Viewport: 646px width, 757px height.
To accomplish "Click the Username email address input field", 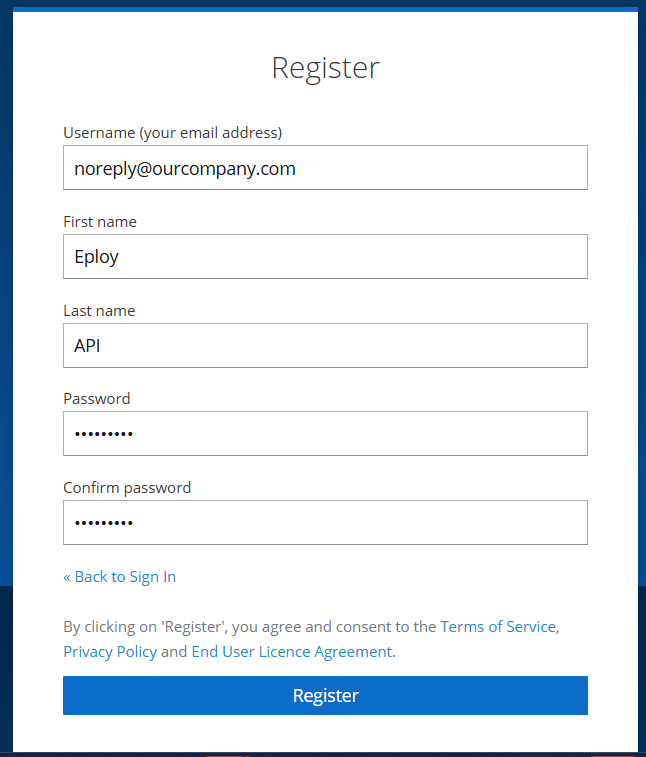I will pyautogui.click(x=325, y=168).
